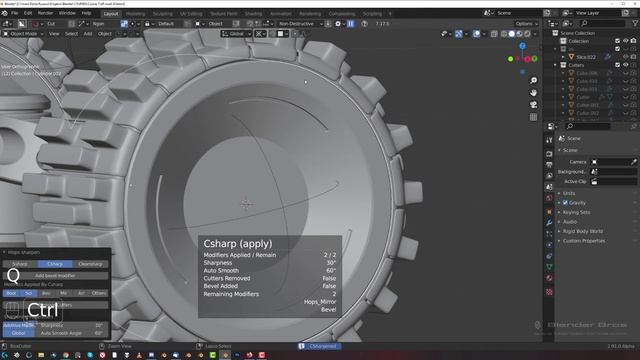This screenshot has width=640, height=360.
Task: Select wireframe viewport shading mode
Action: point(504,34)
